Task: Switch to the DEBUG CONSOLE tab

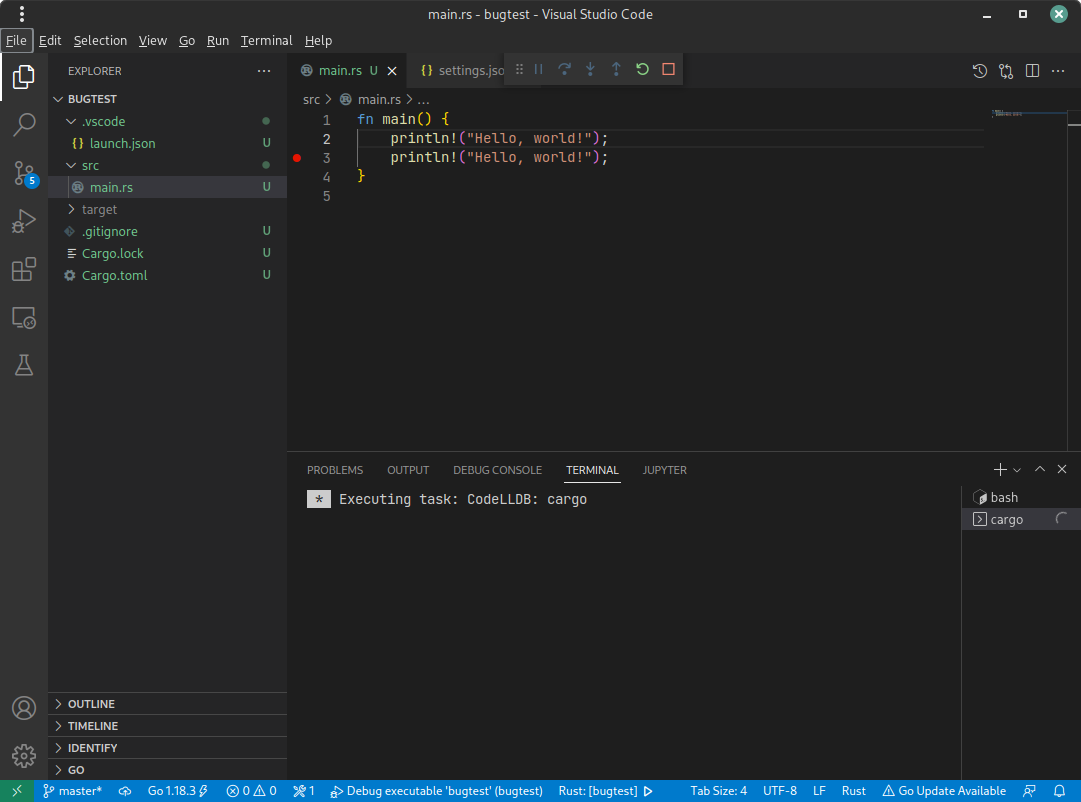Action: [497, 470]
